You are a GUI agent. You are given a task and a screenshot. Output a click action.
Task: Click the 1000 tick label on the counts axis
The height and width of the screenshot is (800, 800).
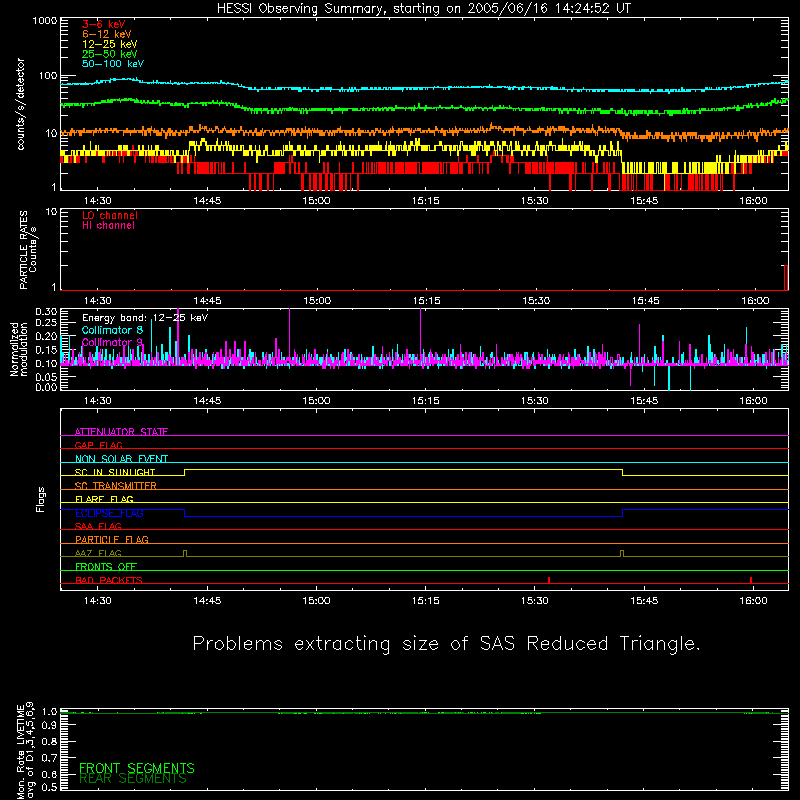coord(45,21)
